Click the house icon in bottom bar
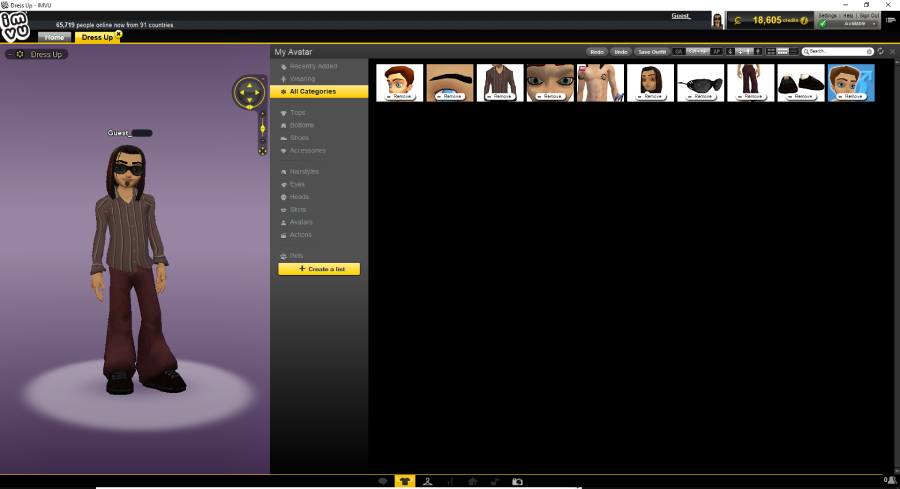The image size is (900, 489). [472, 481]
